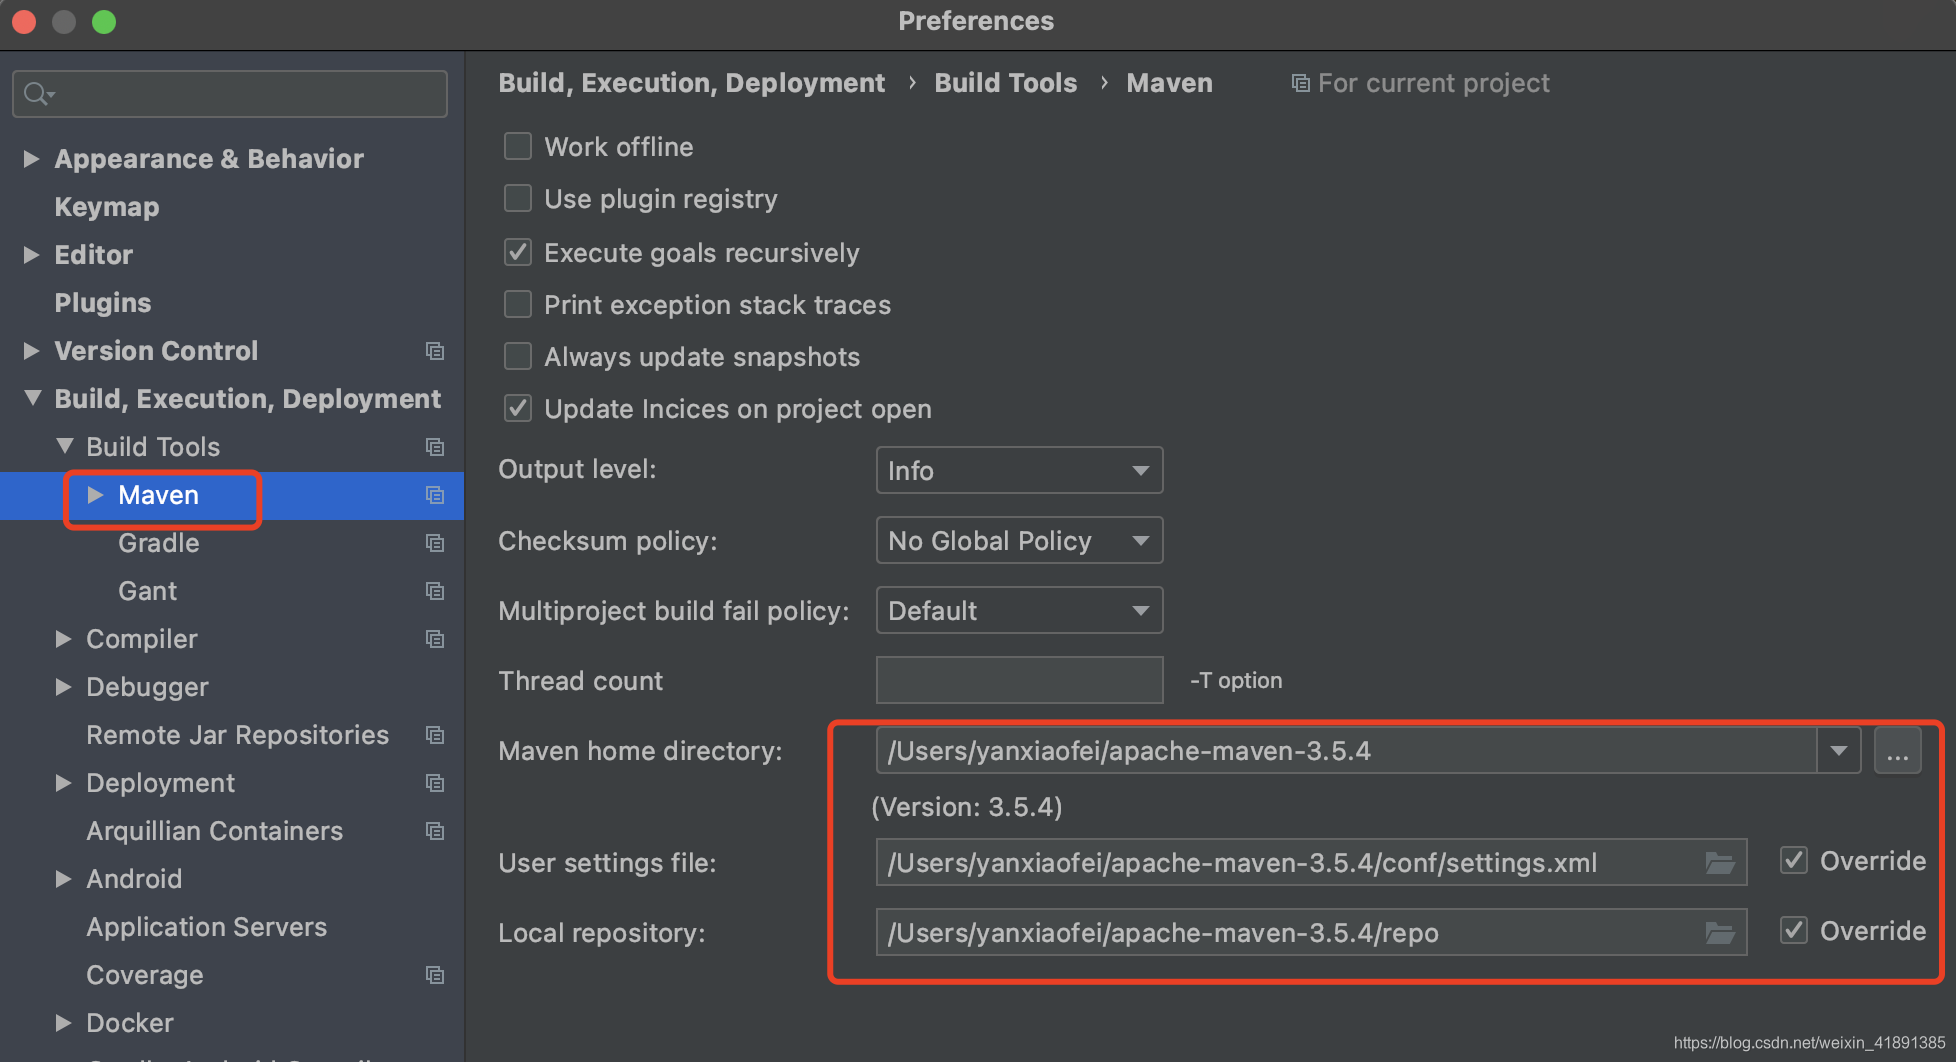Expand the Compiler node arrow
The image size is (1956, 1062).
click(x=64, y=639)
